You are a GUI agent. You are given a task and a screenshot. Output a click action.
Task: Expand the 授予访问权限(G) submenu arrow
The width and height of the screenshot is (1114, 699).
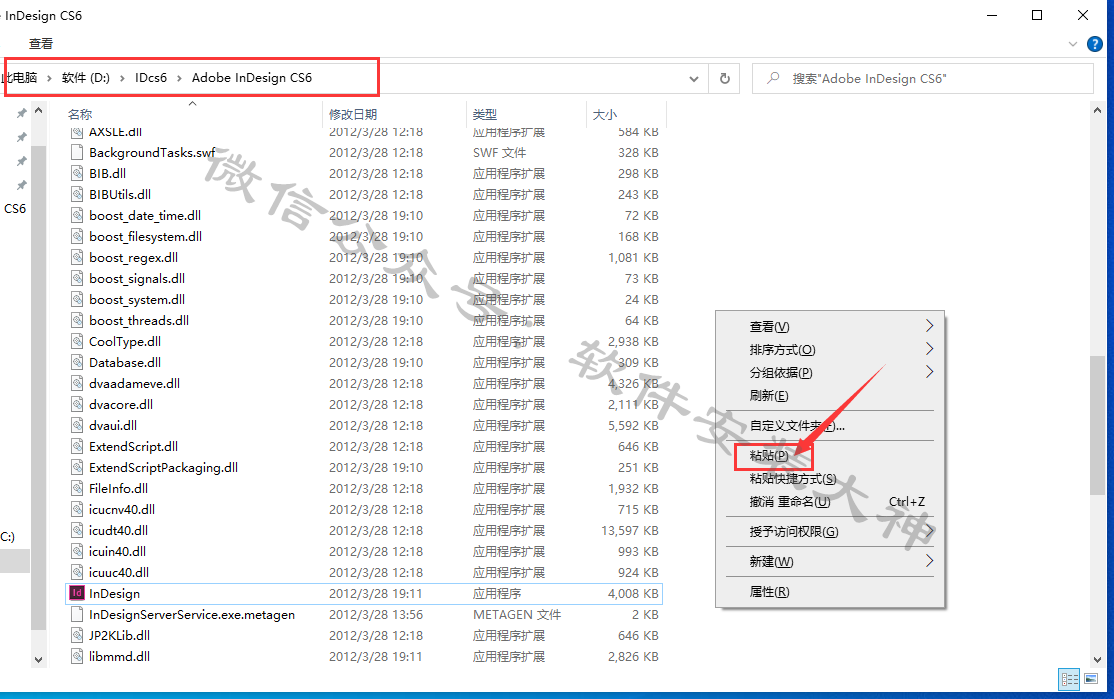tap(929, 531)
